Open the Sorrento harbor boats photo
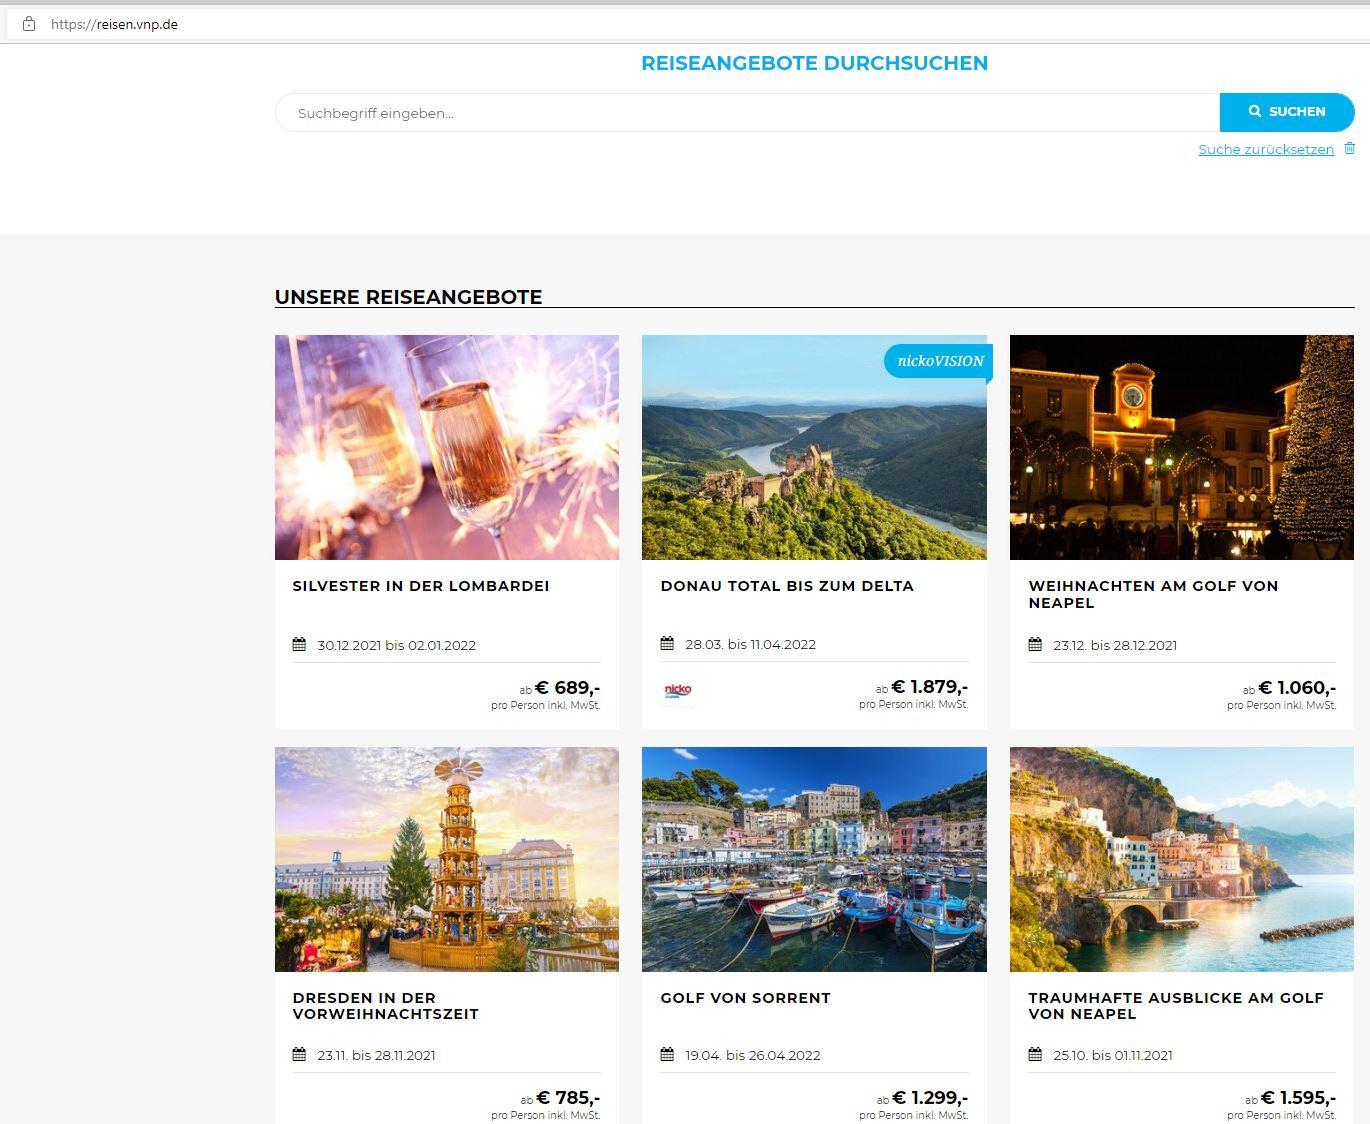Screen dimensions: 1370x1124 (814, 859)
